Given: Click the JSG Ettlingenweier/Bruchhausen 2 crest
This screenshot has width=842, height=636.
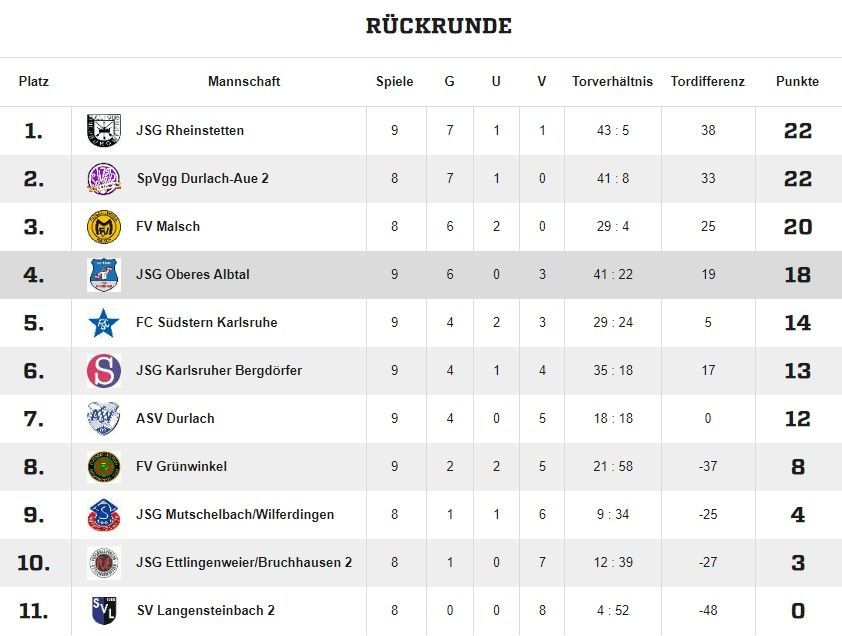Looking at the screenshot, I should 104,562.
